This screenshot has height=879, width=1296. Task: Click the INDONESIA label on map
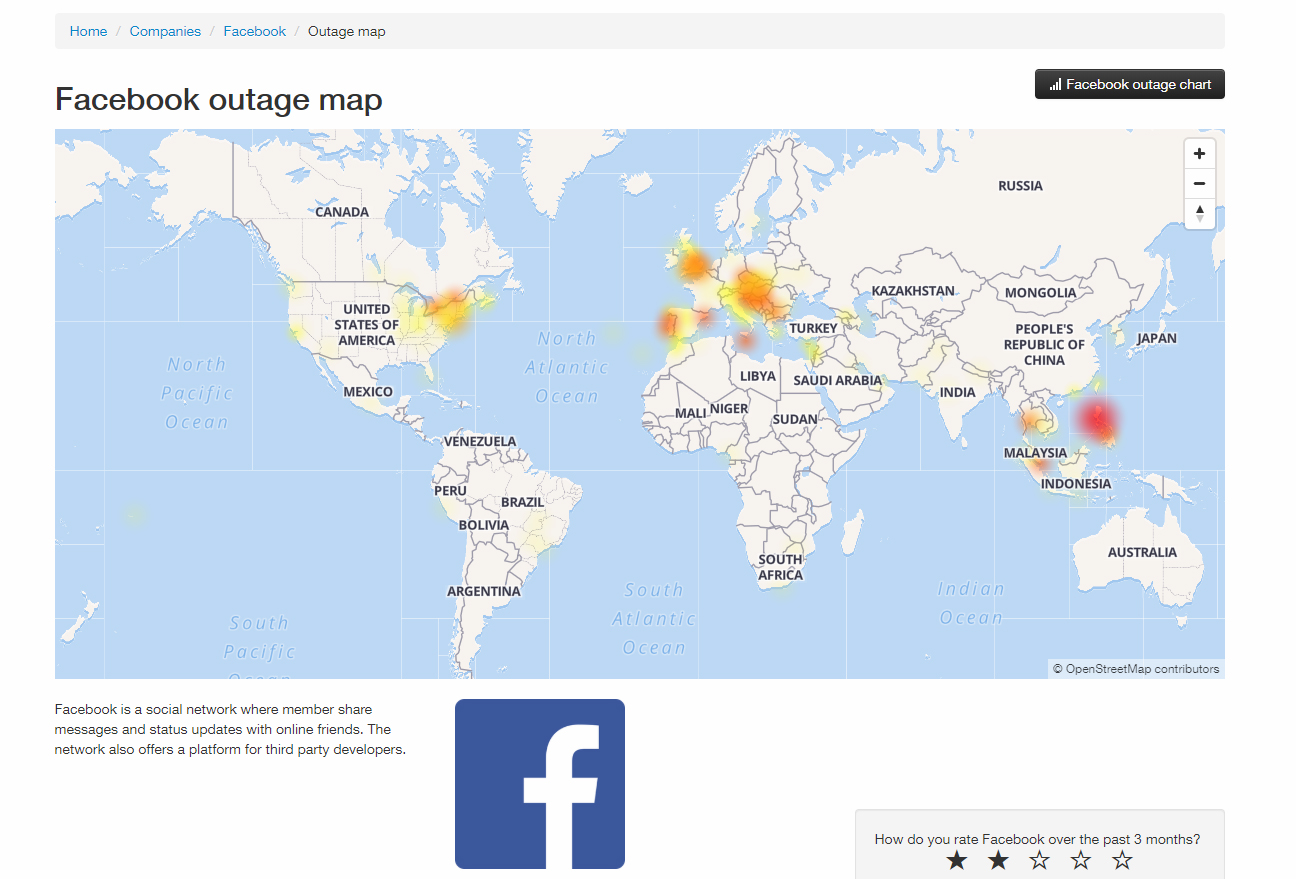(1076, 484)
